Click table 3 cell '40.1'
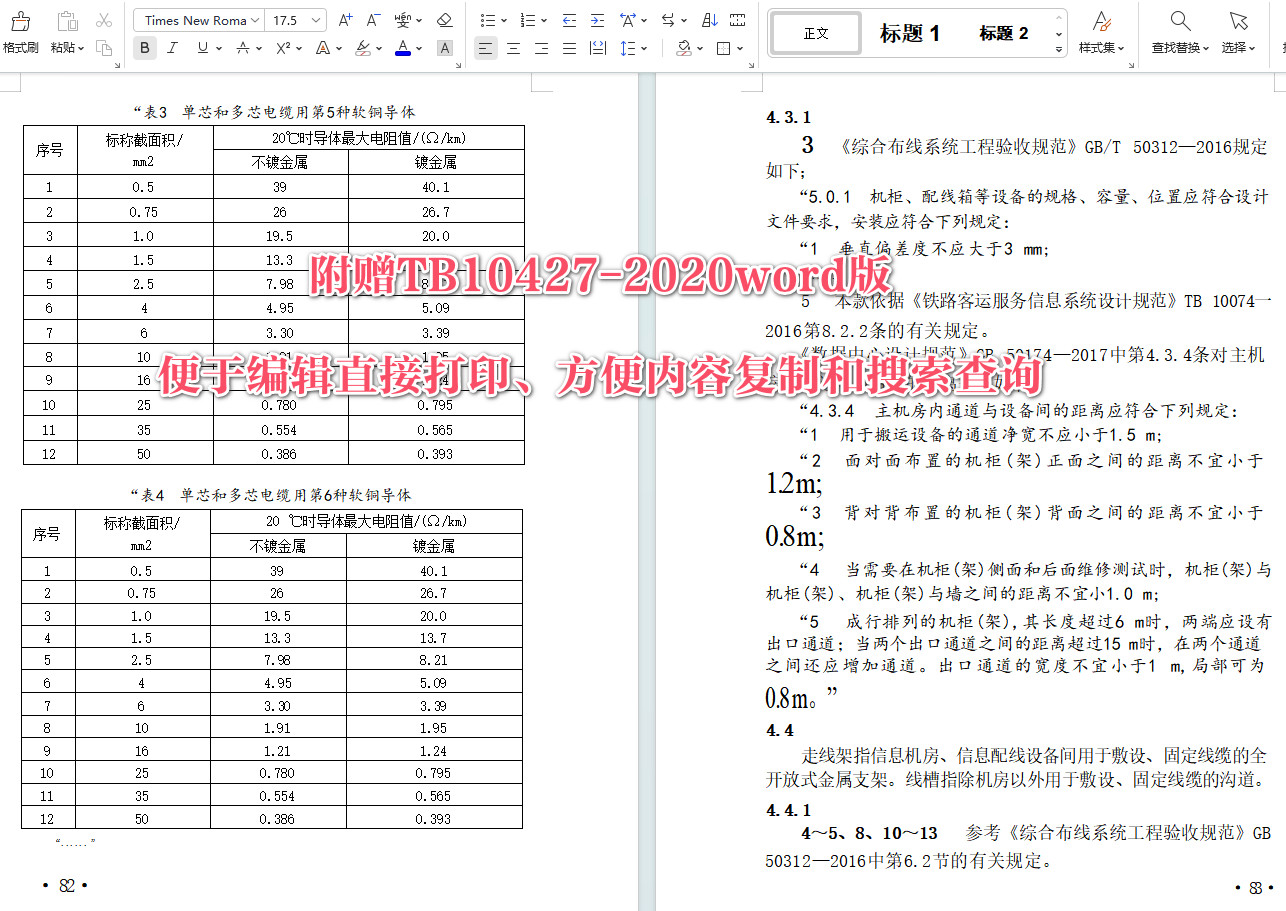Viewport: 1286px width, 911px height. (436, 187)
